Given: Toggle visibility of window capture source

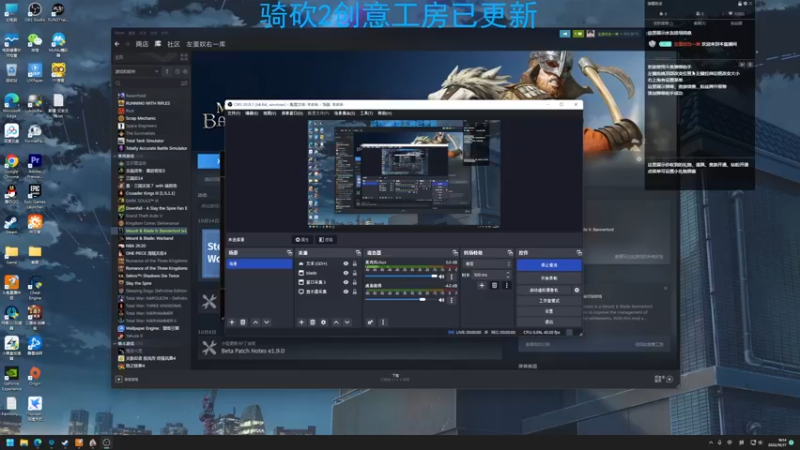Looking at the screenshot, I should 346,282.
